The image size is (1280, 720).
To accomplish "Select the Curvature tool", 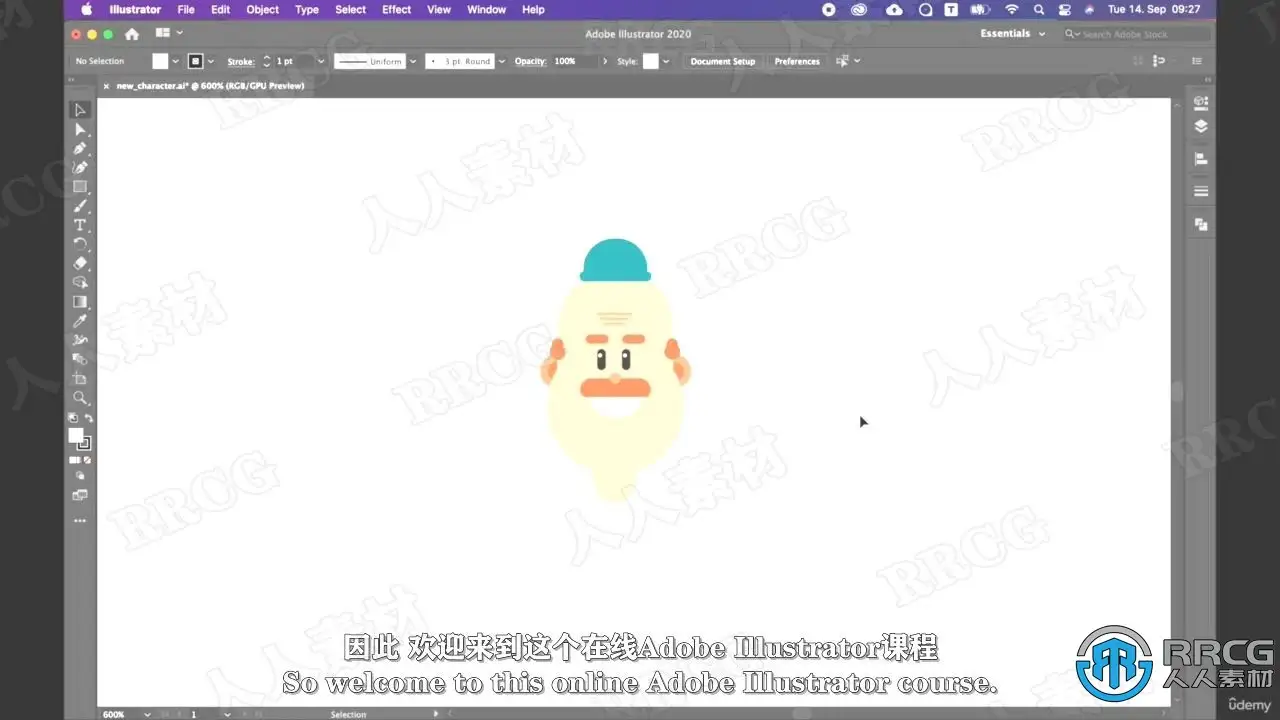I will (80, 167).
